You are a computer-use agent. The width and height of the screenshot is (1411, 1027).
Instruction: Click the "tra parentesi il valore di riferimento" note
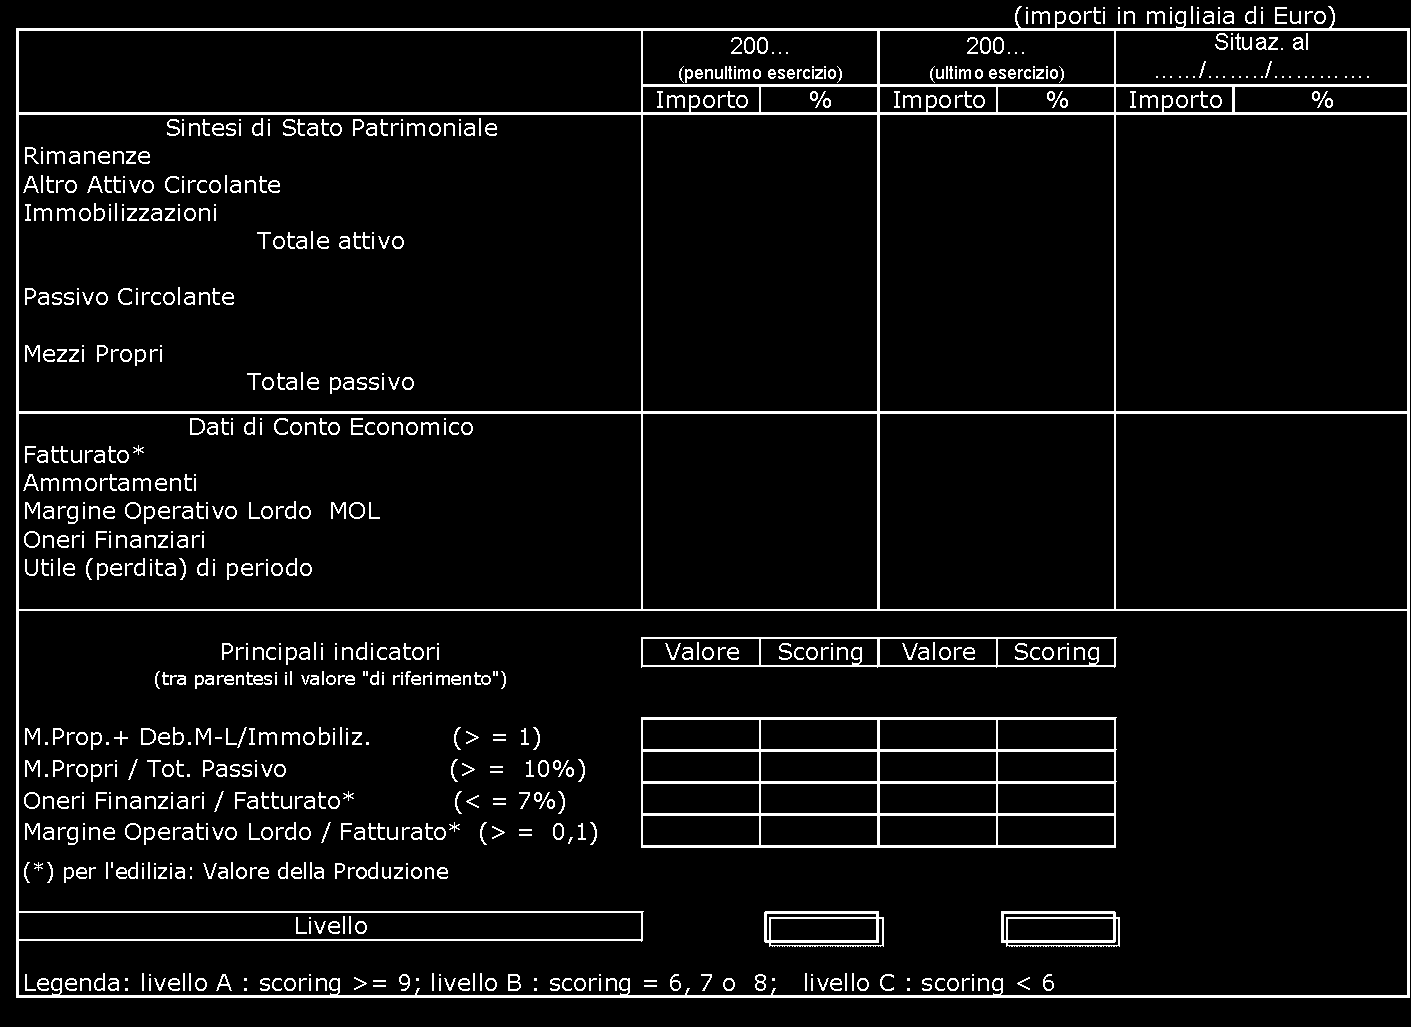(x=330, y=679)
